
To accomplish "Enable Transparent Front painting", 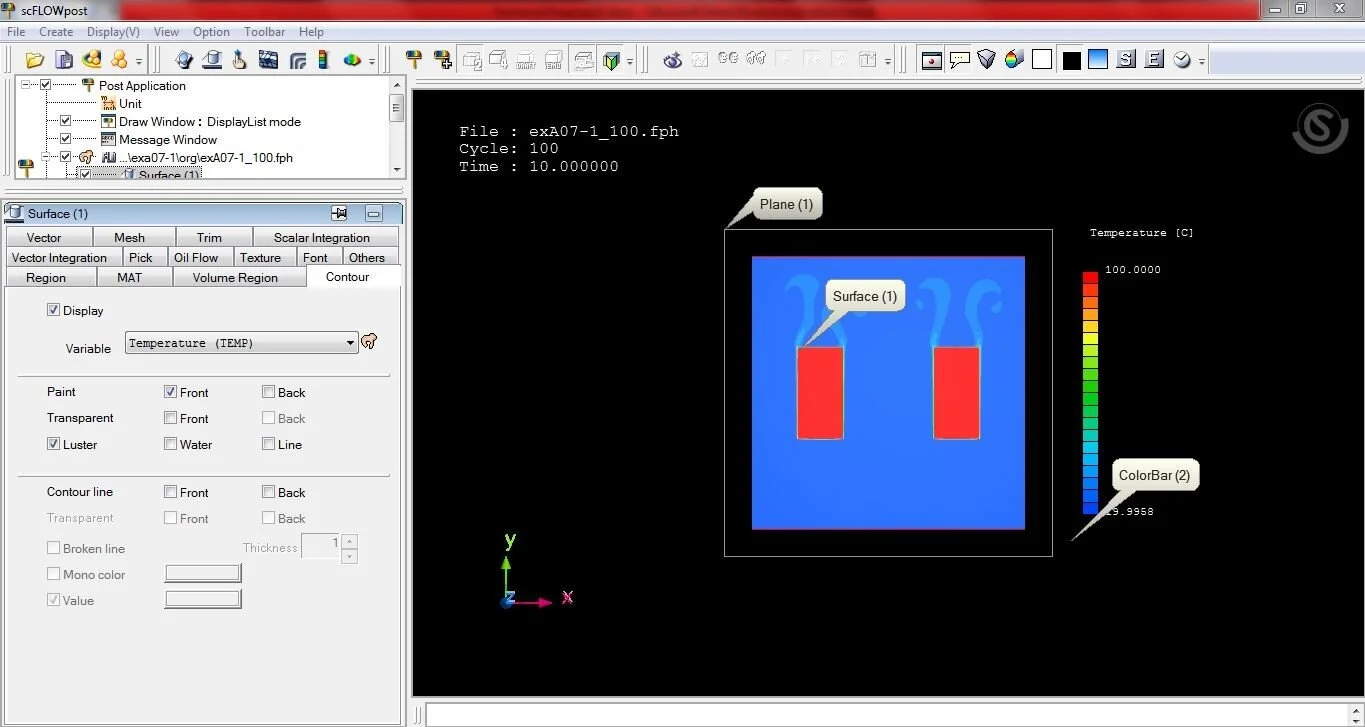I will [170, 418].
